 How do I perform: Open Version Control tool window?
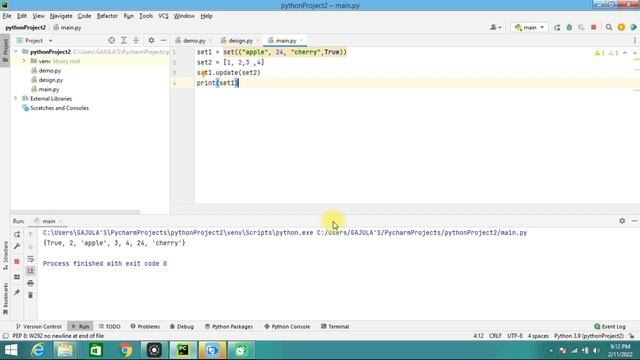39,327
